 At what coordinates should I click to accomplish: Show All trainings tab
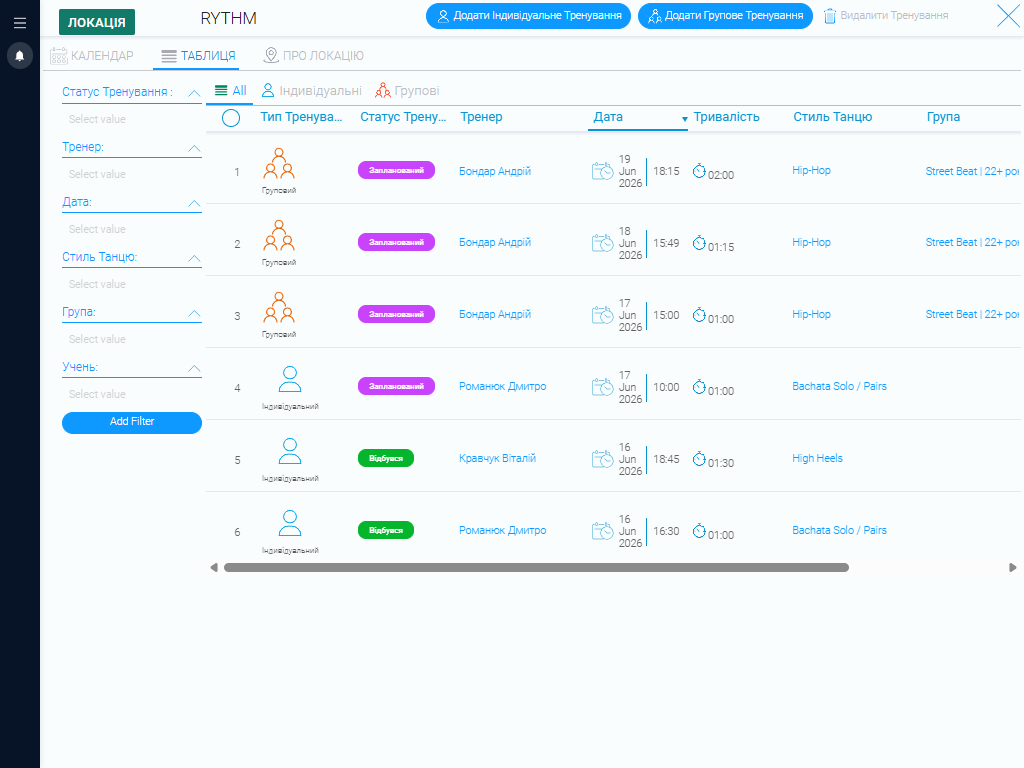pos(231,91)
